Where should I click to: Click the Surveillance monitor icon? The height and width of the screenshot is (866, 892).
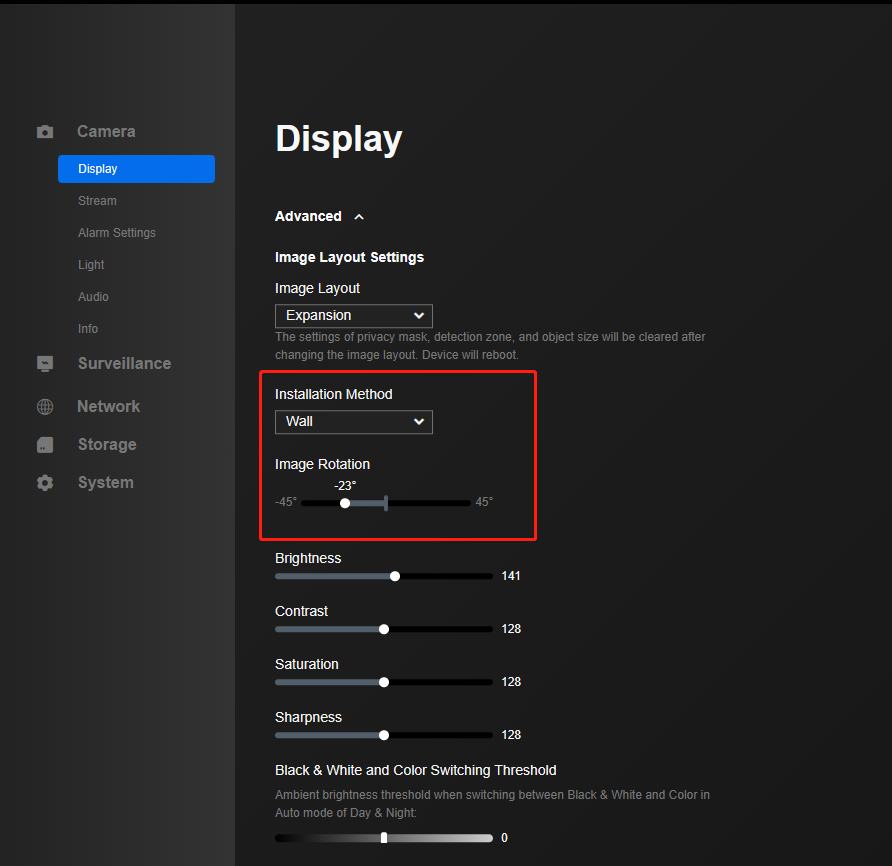(x=45, y=364)
